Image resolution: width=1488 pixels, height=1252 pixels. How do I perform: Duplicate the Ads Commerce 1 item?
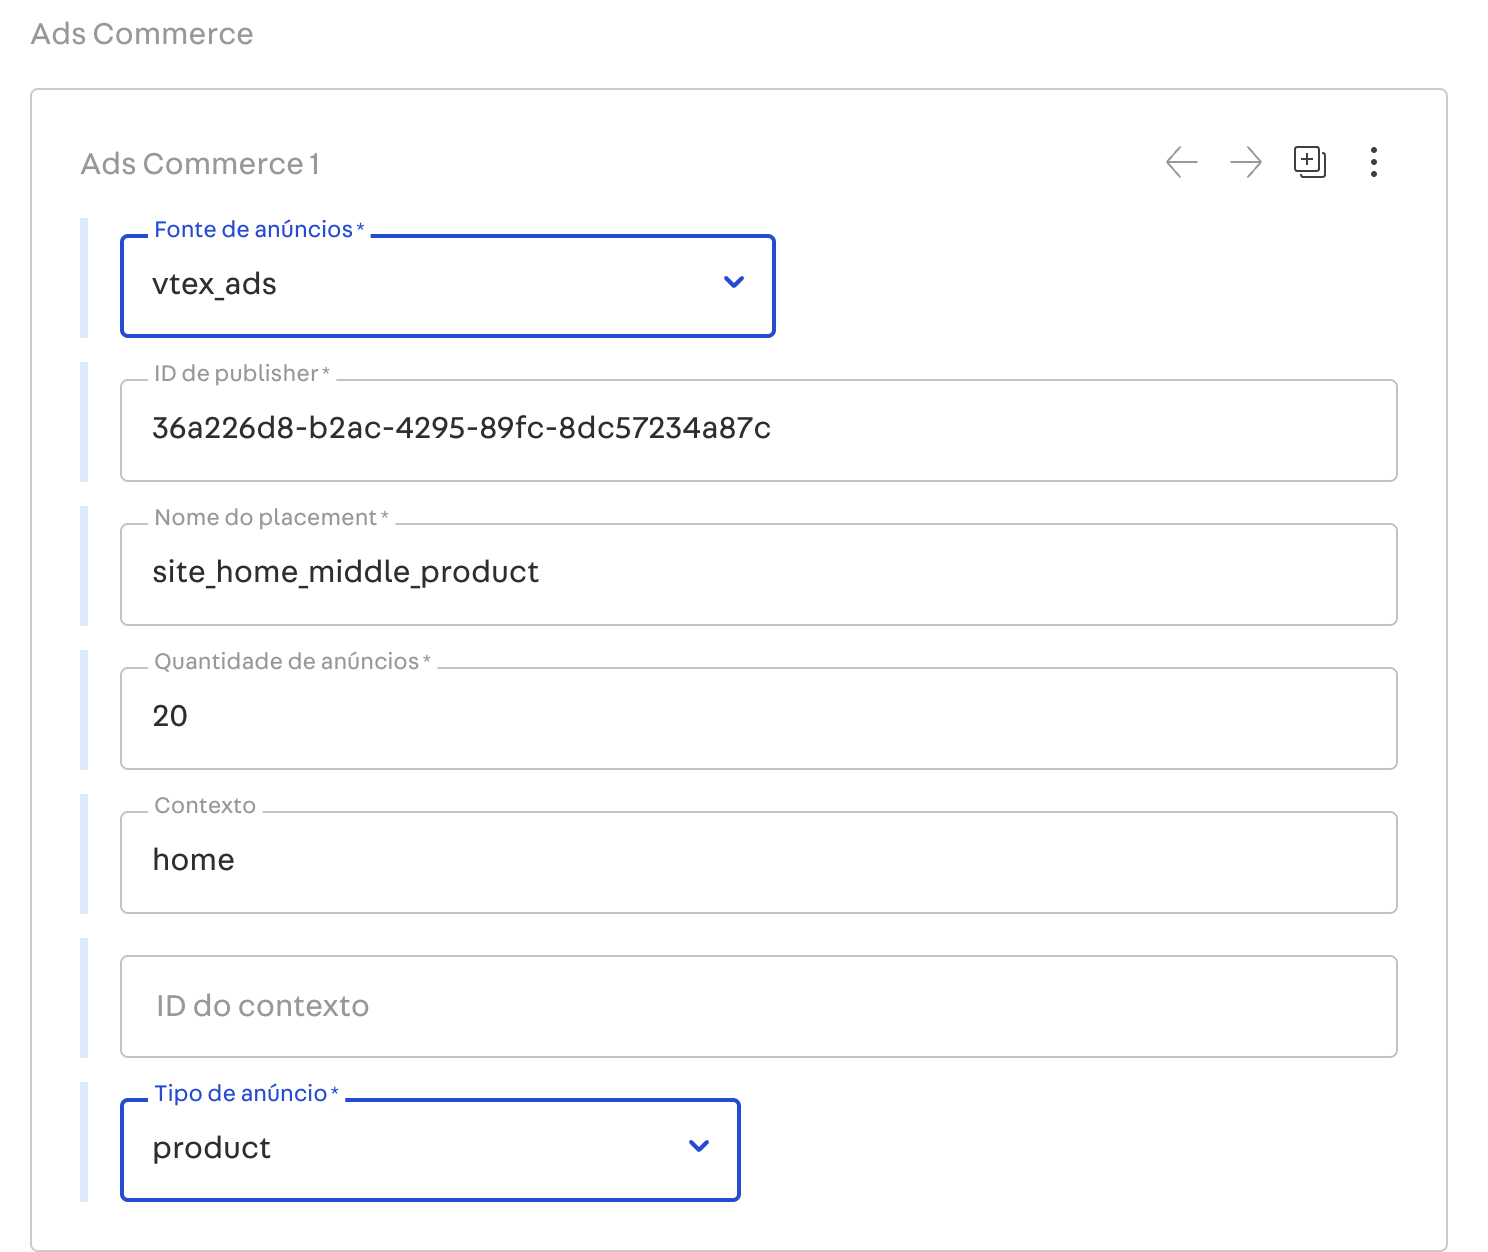tap(1309, 162)
